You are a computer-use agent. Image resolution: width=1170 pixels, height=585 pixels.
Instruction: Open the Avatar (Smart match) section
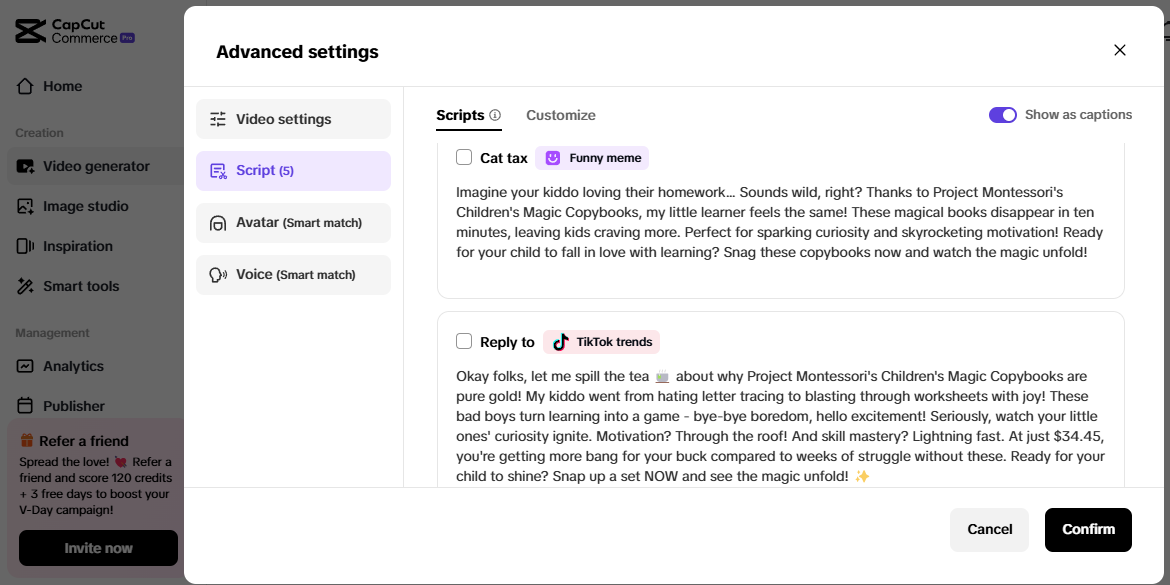293,223
